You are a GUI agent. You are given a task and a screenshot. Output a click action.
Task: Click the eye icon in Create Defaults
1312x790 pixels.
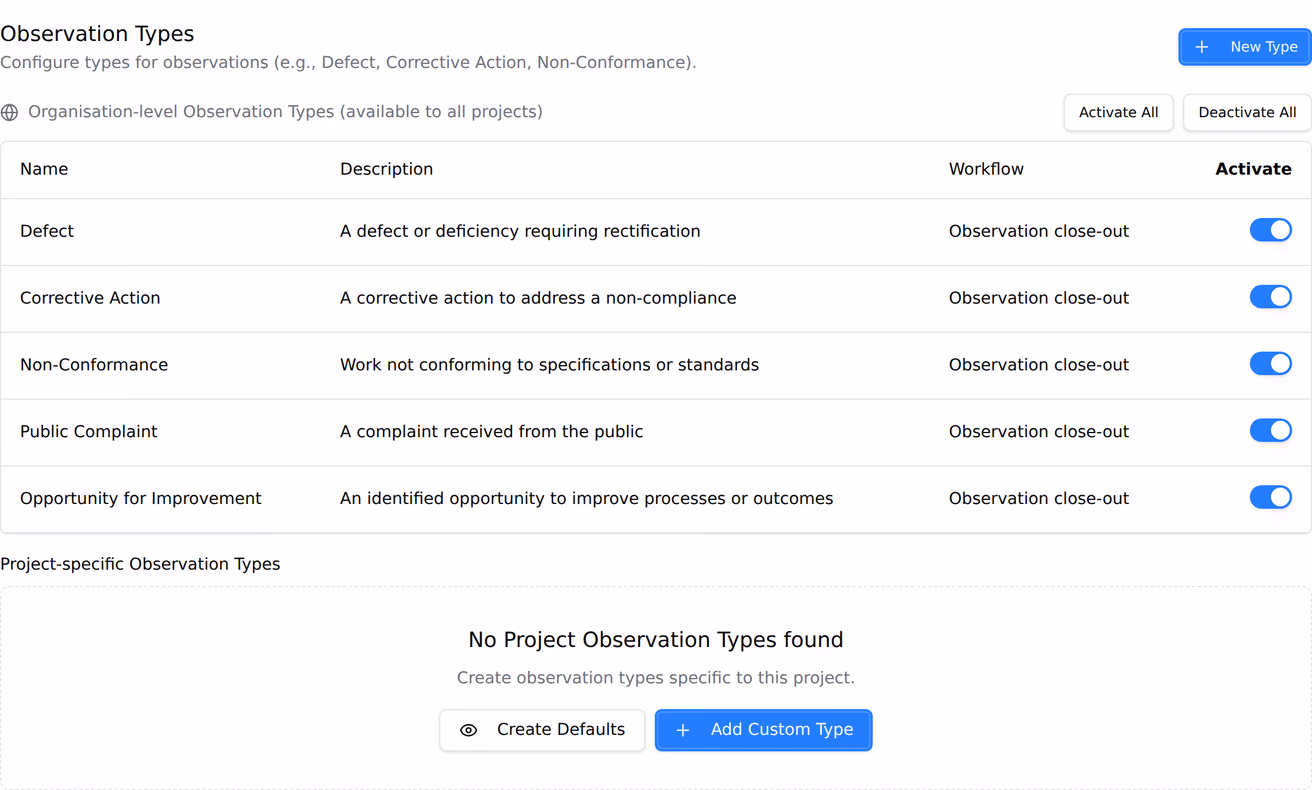pos(468,730)
